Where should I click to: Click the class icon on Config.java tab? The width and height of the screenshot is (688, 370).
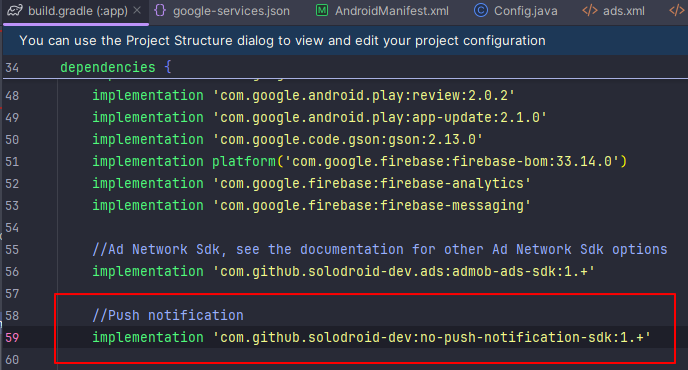[481, 11]
